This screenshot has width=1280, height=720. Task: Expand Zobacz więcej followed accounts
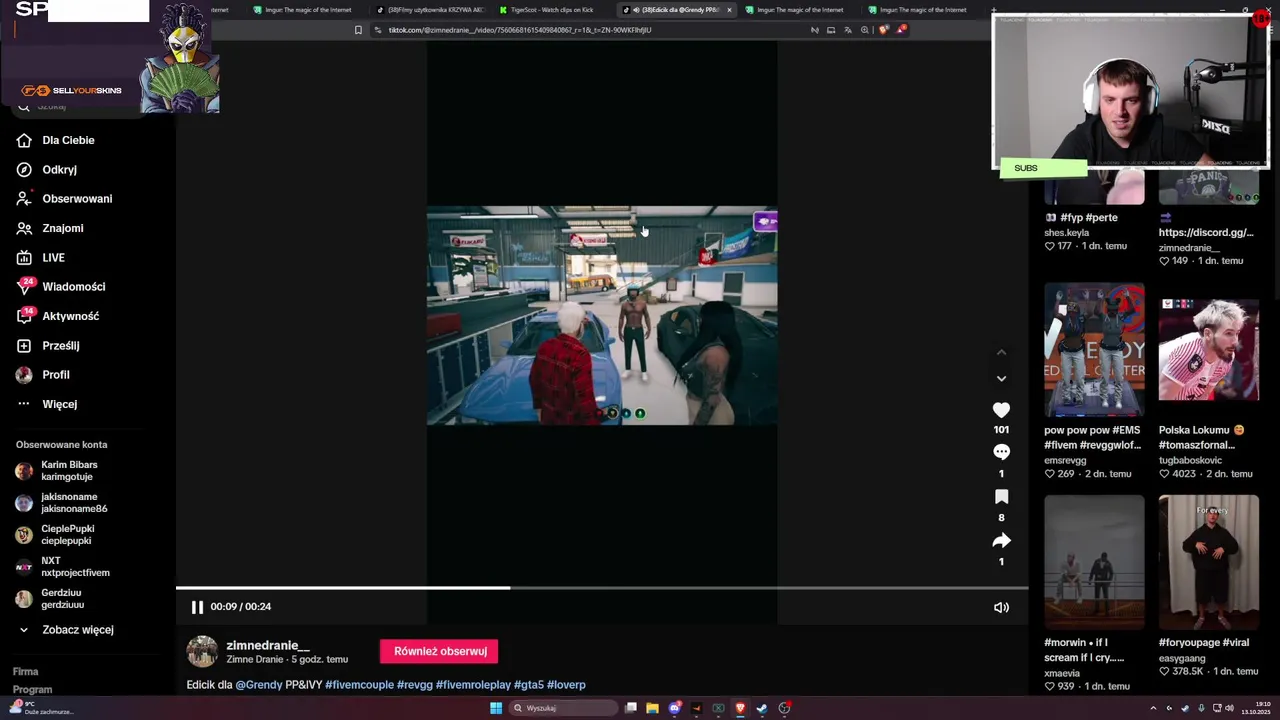[x=65, y=630]
